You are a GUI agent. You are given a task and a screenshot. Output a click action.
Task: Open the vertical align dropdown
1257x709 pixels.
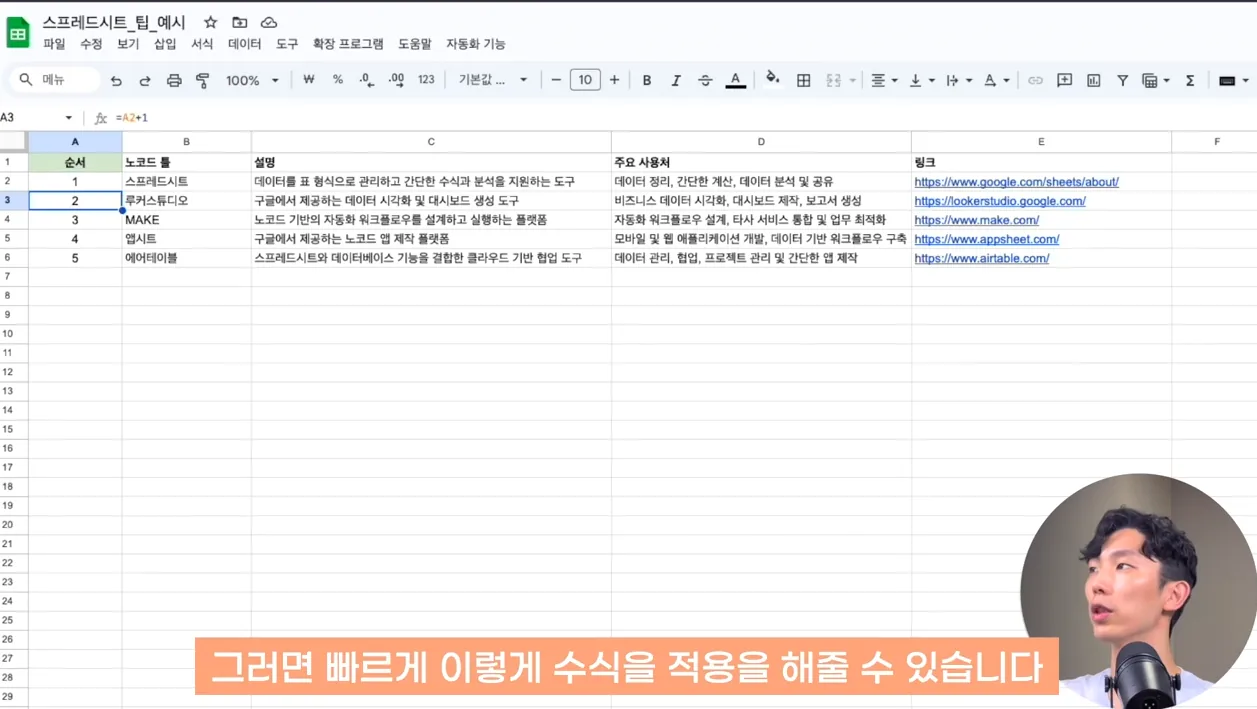click(921, 80)
